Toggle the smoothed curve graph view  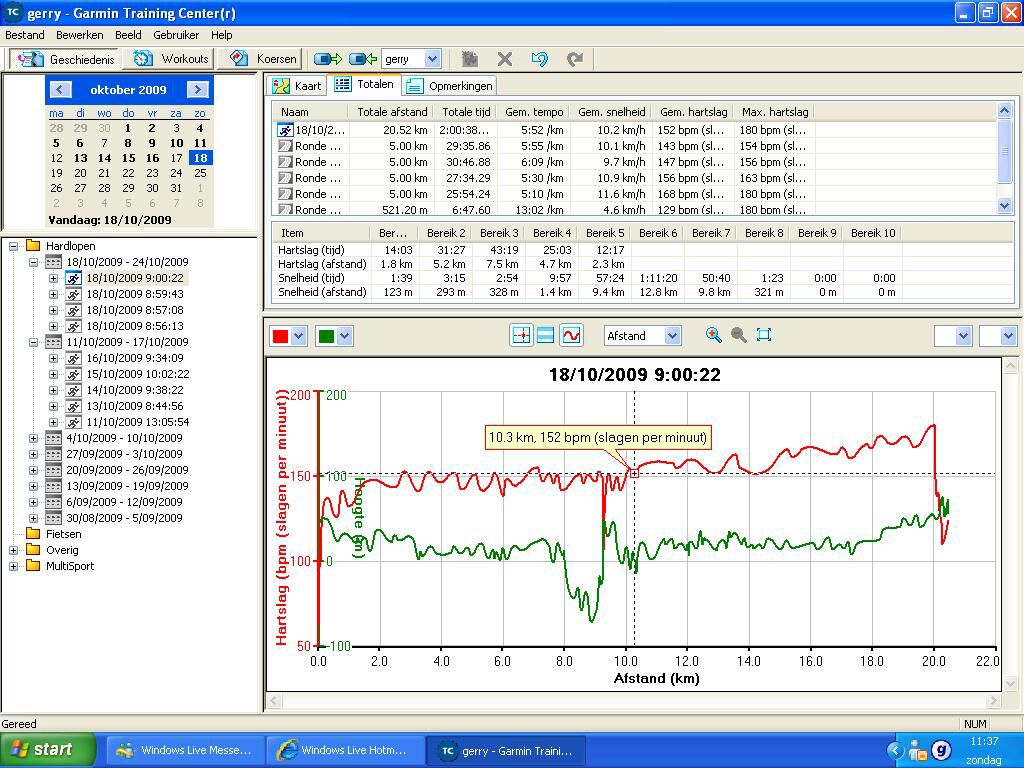coord(571,336)
